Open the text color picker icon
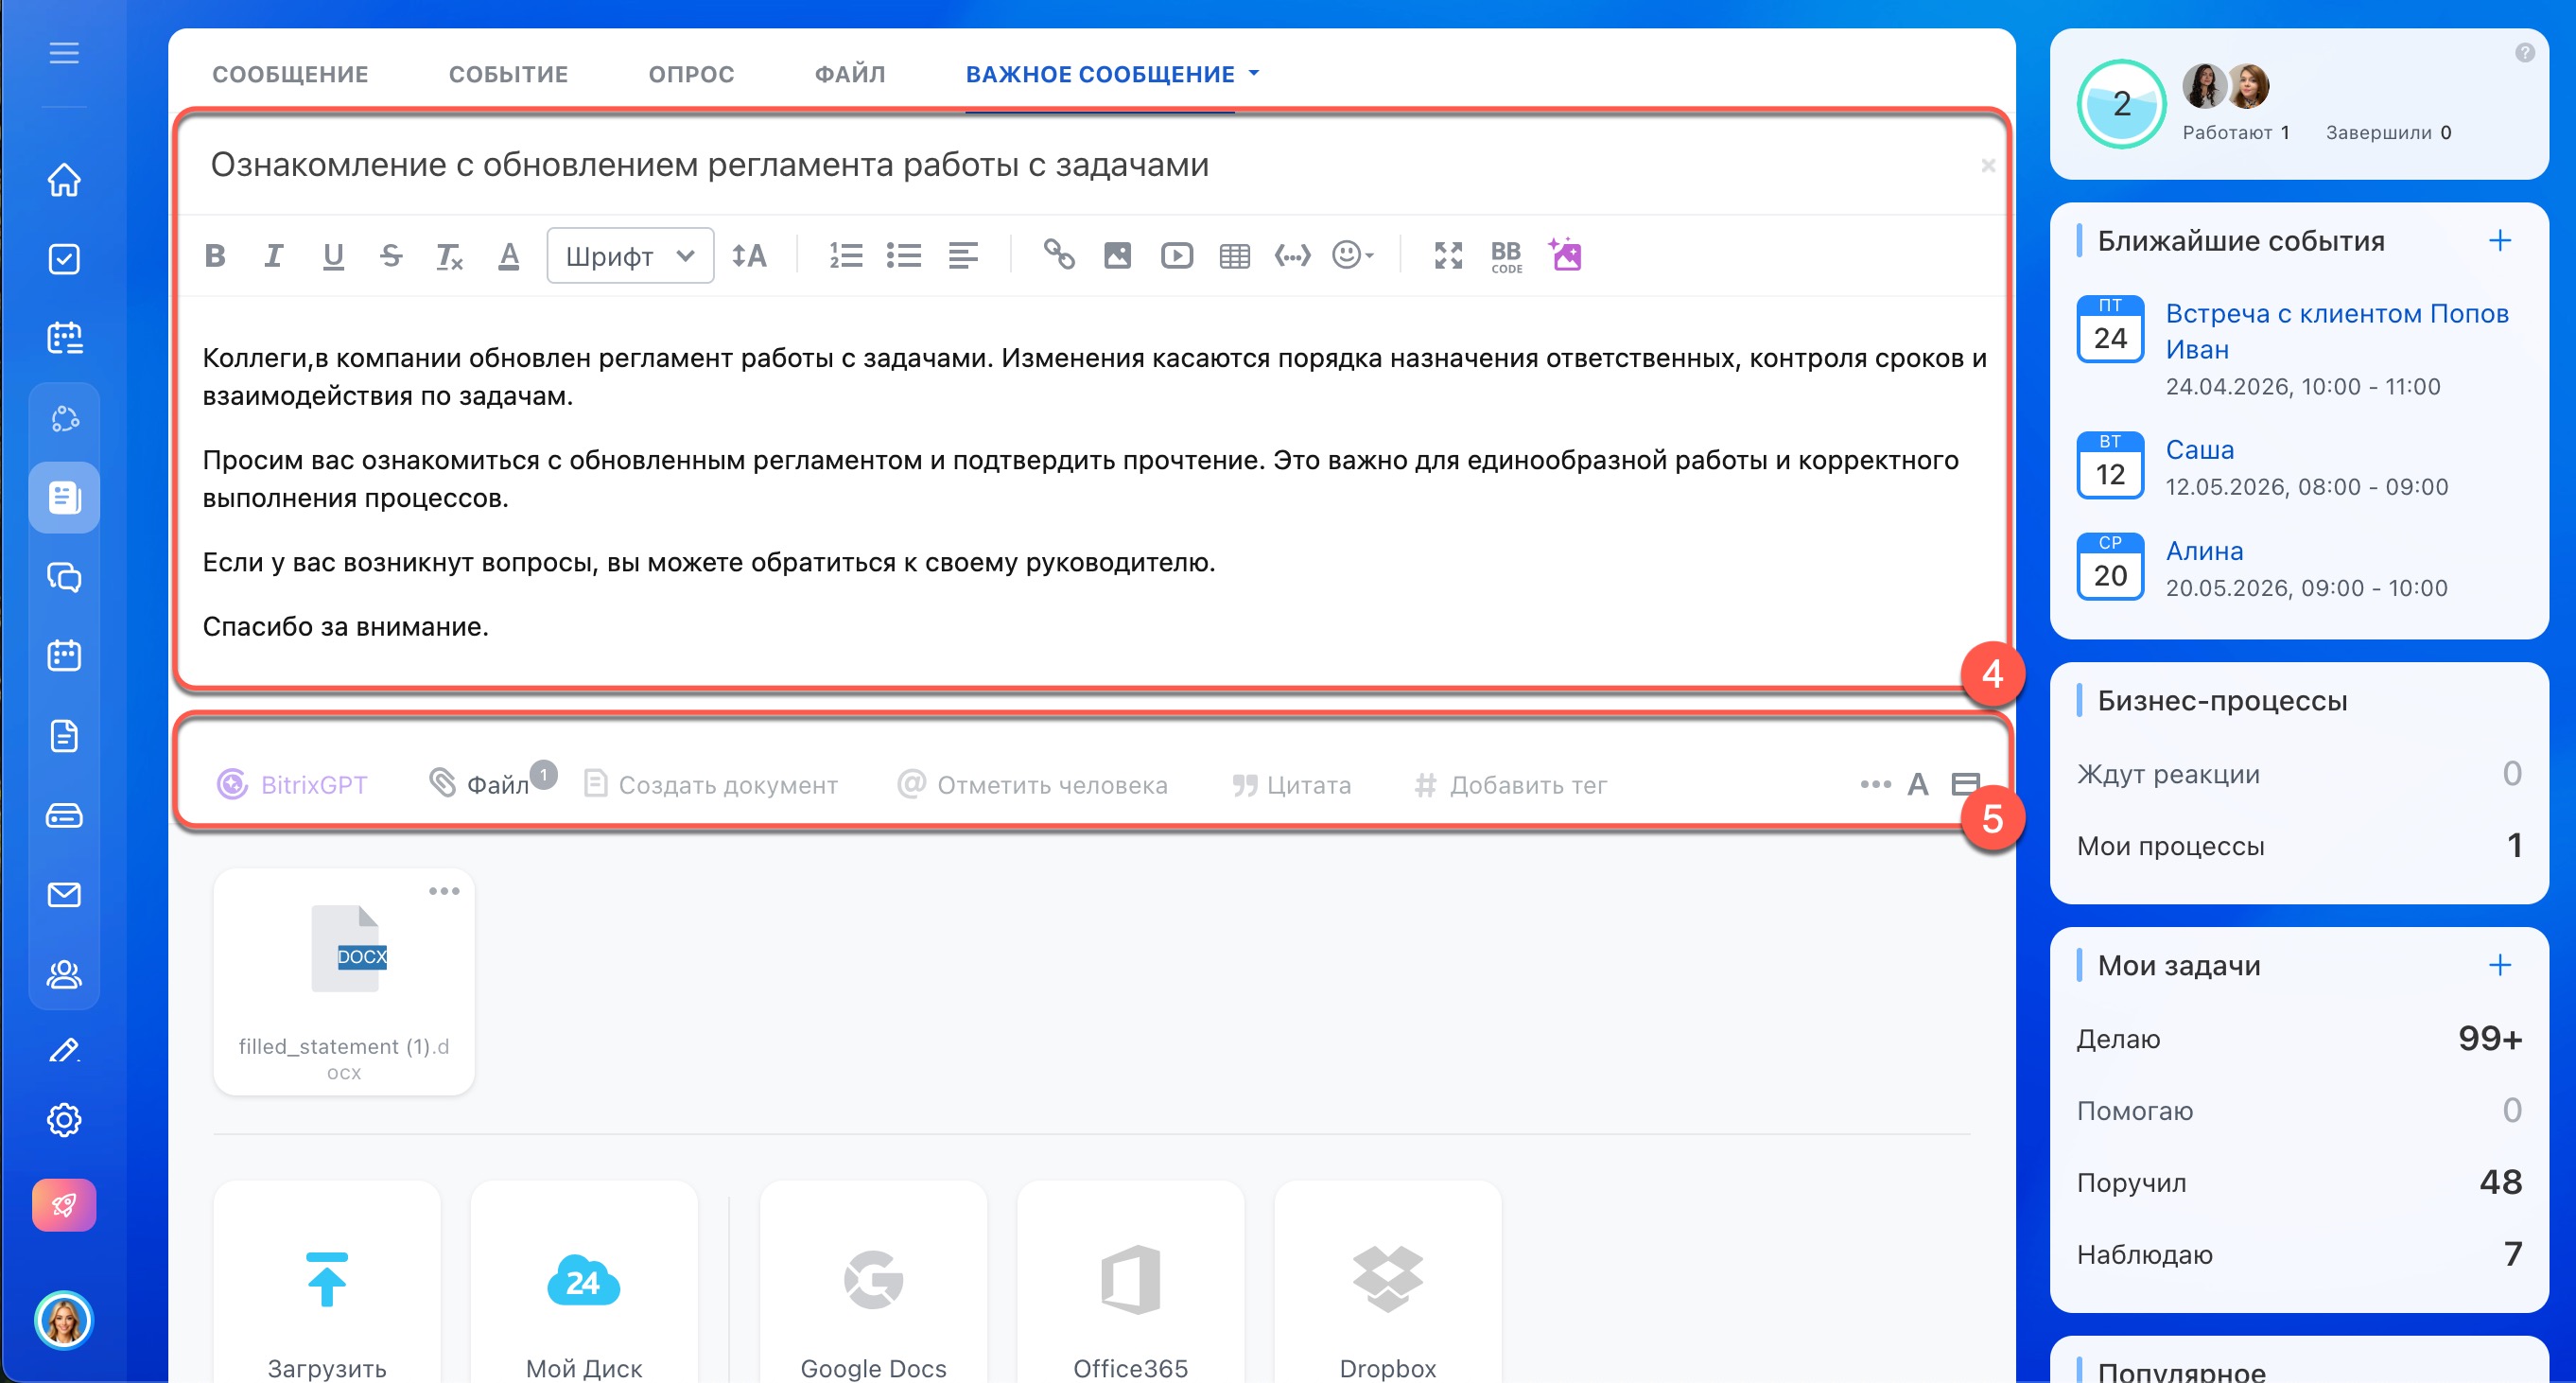Image resolution: width=2576 pixels, height=1383 pixels. click(x=508, y=256)
